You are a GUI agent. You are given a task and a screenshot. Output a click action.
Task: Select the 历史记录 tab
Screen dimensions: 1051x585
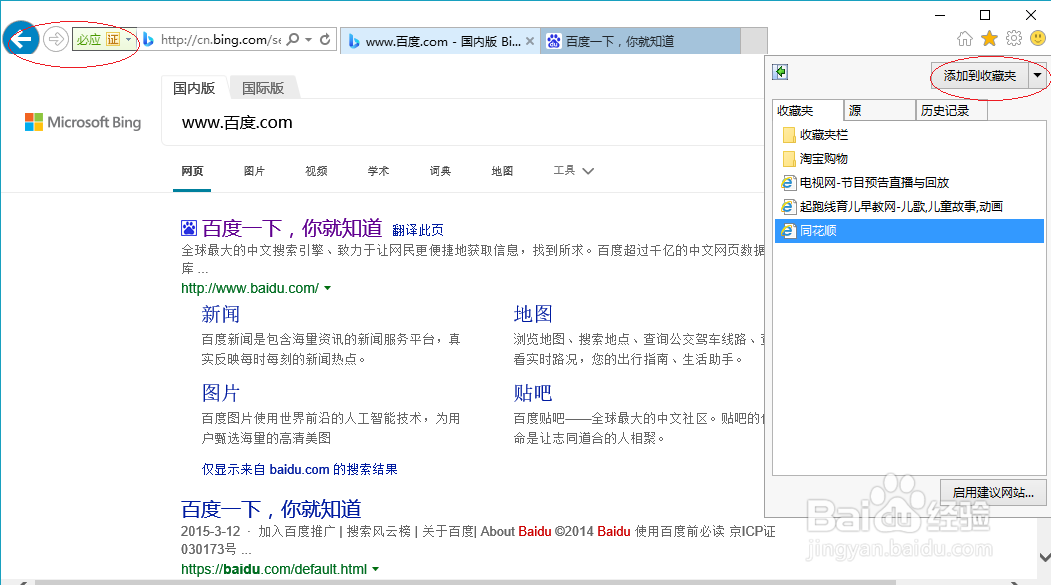(x=952, y=111)
